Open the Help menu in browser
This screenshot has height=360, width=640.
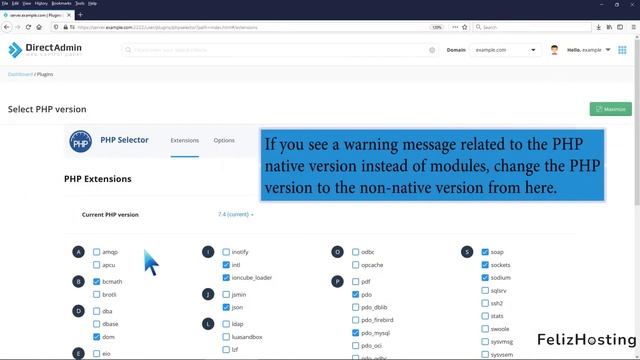pos(93,3)
